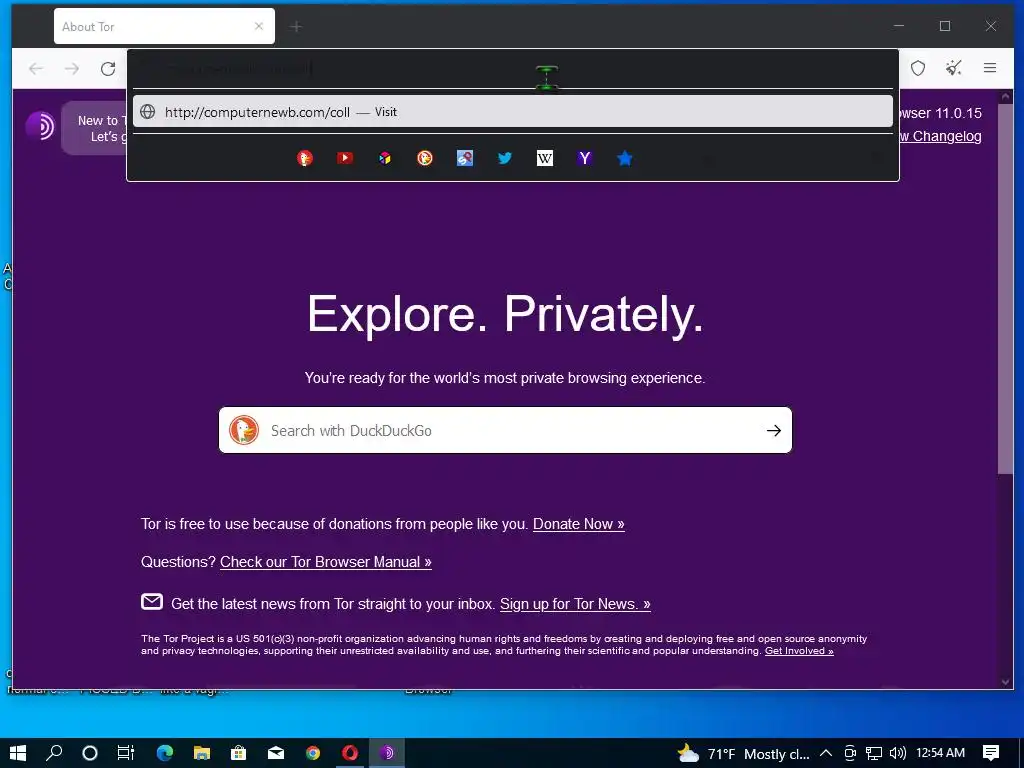Follow the Donate Now link
1024x768 pixels.
(579, 524)
